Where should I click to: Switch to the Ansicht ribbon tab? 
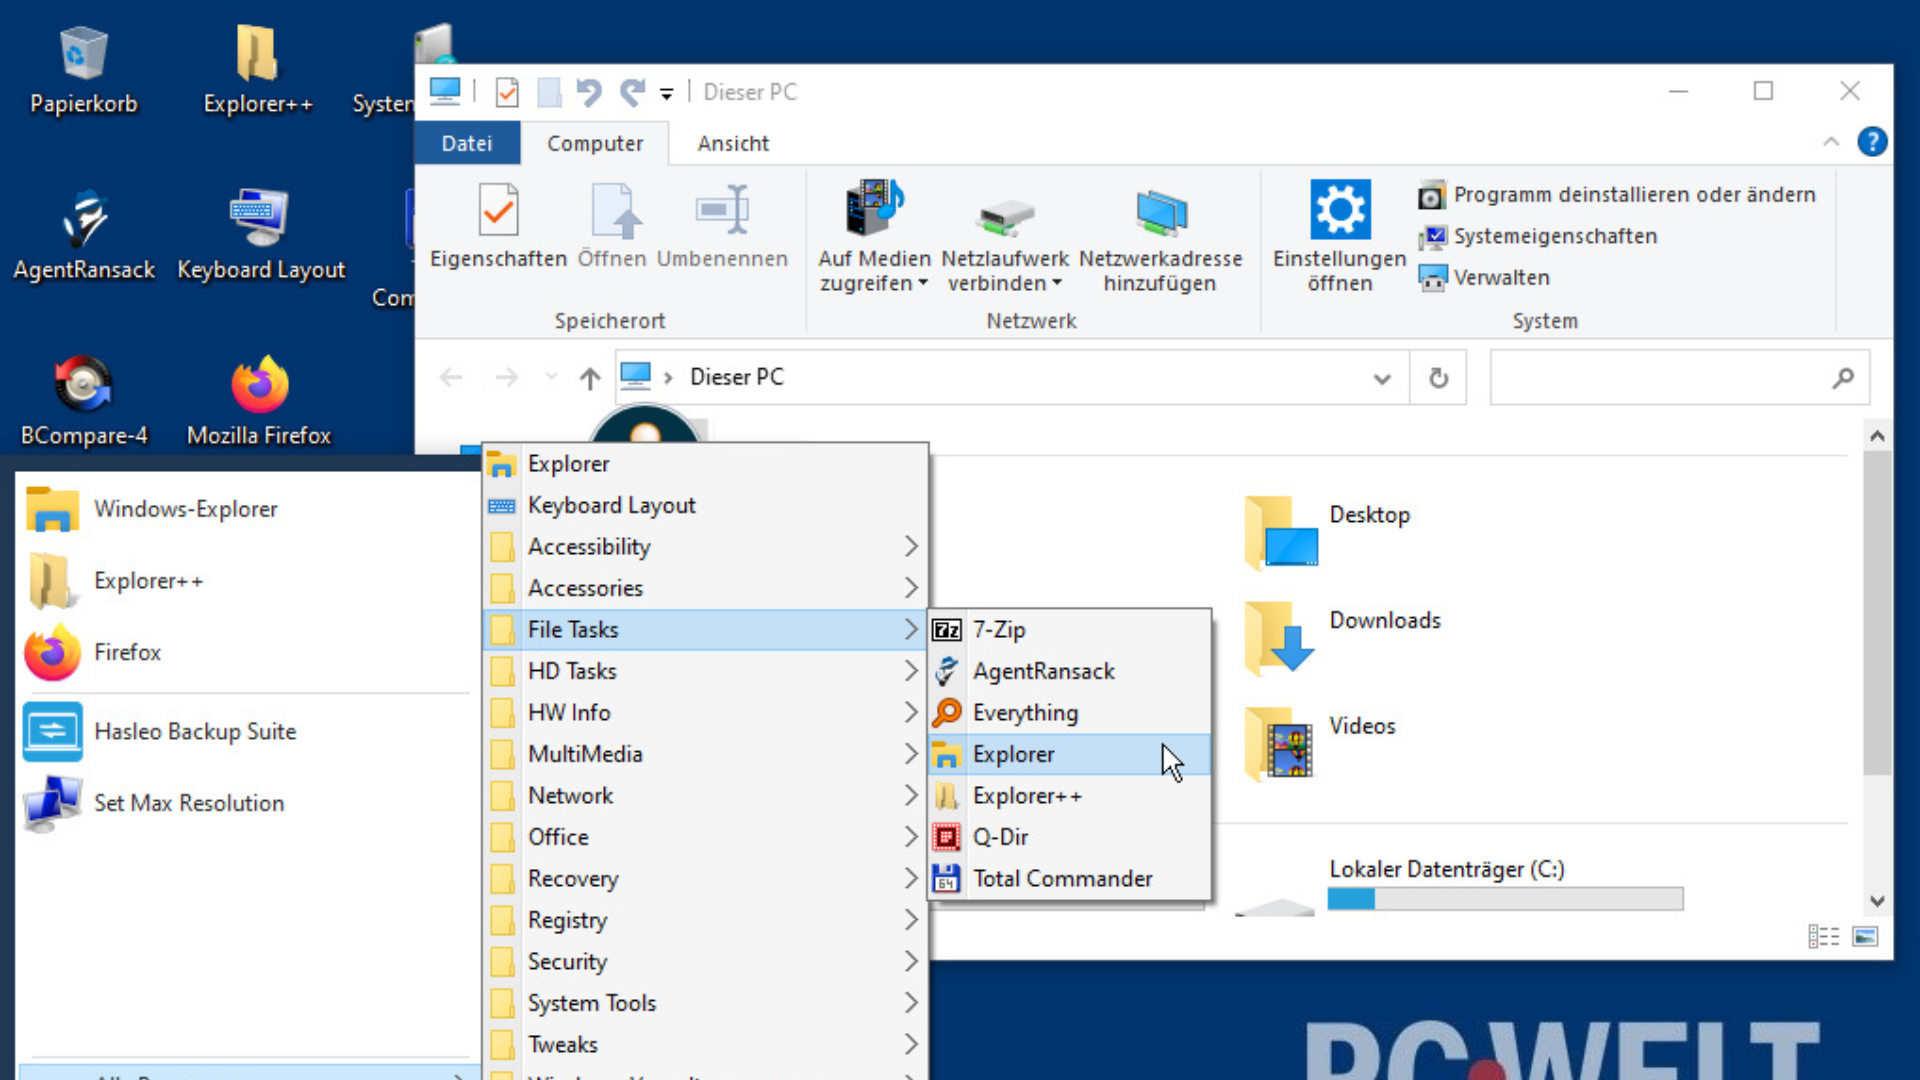(733, 143)
